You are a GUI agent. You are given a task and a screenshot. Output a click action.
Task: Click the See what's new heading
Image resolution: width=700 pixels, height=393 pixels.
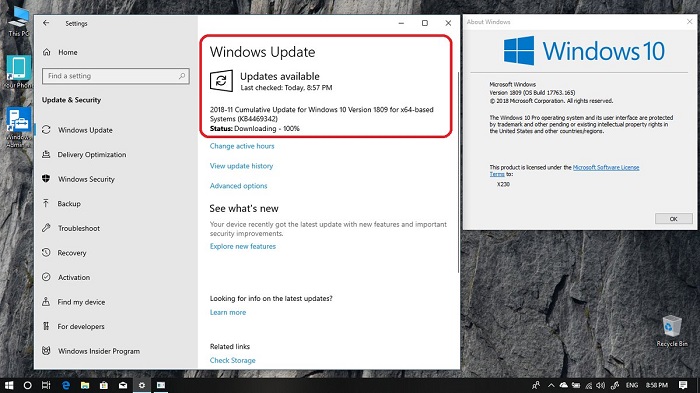coord(244,209)
